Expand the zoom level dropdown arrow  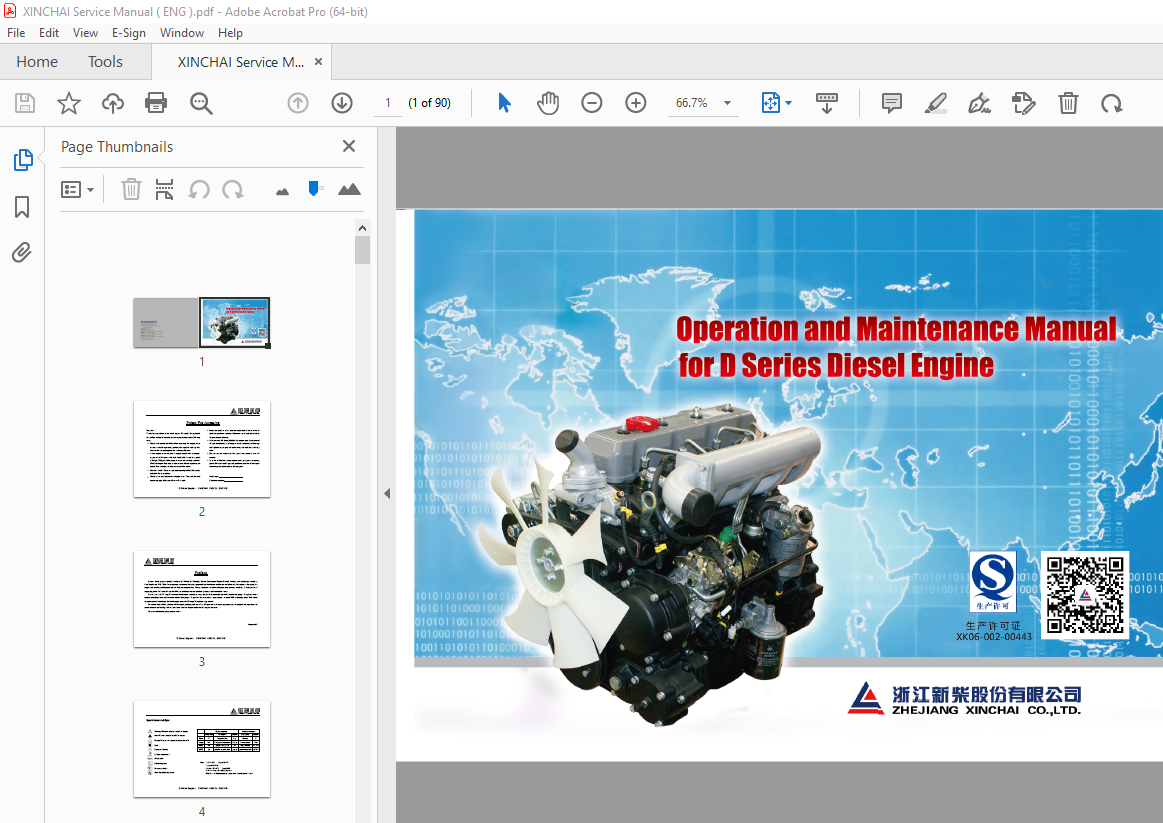pyautogui.click(x=728, y=103)
